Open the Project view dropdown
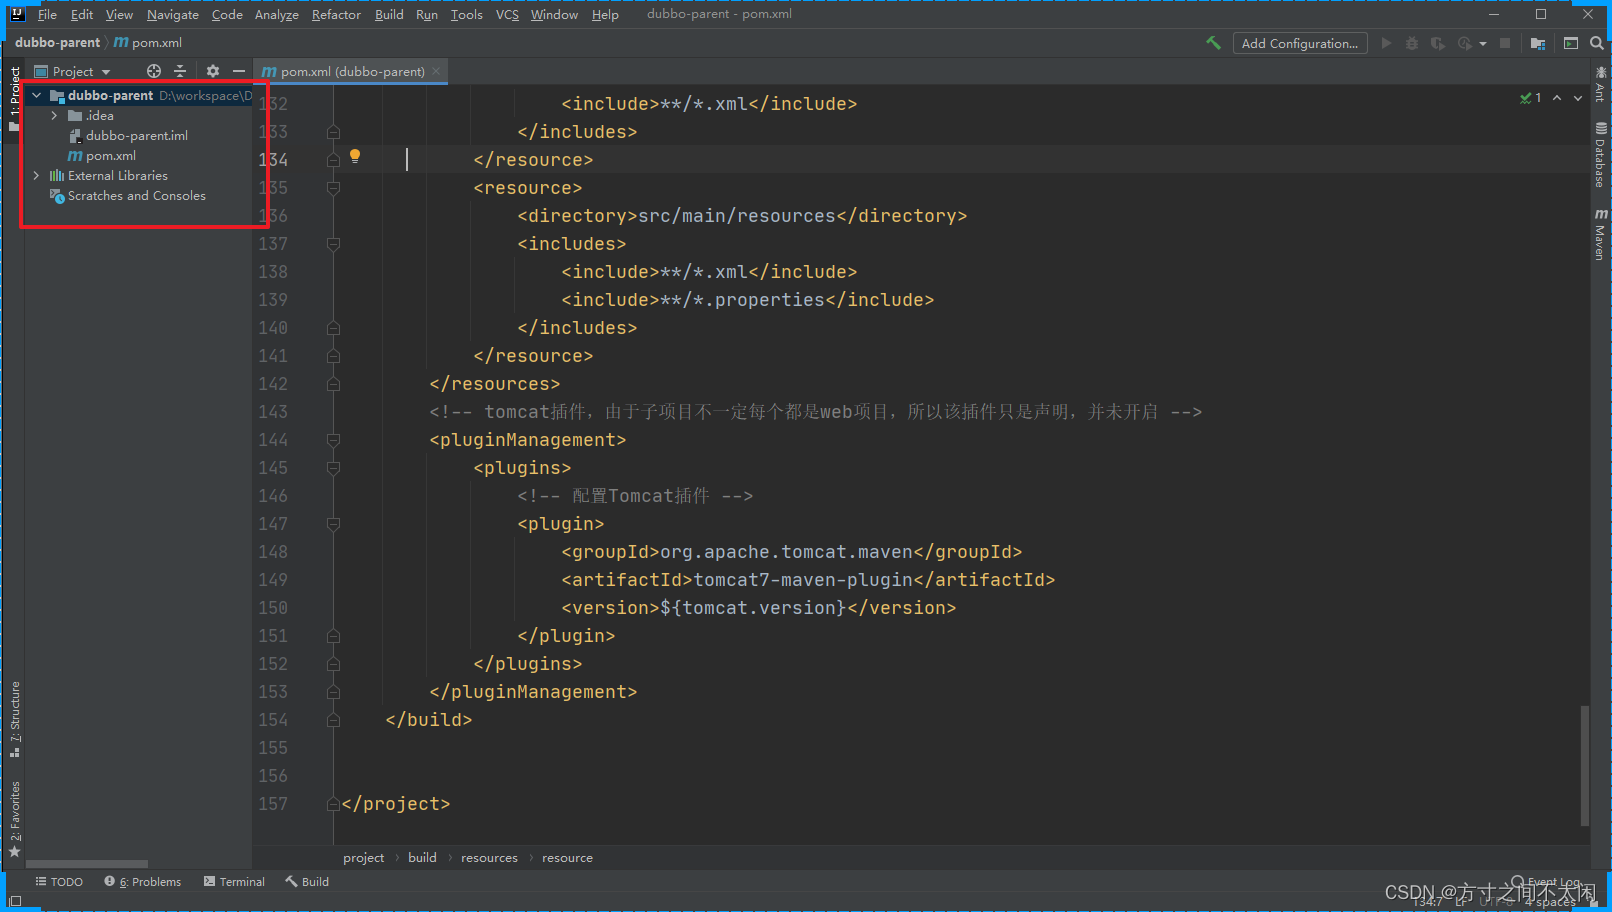 (x=72, y=71)
